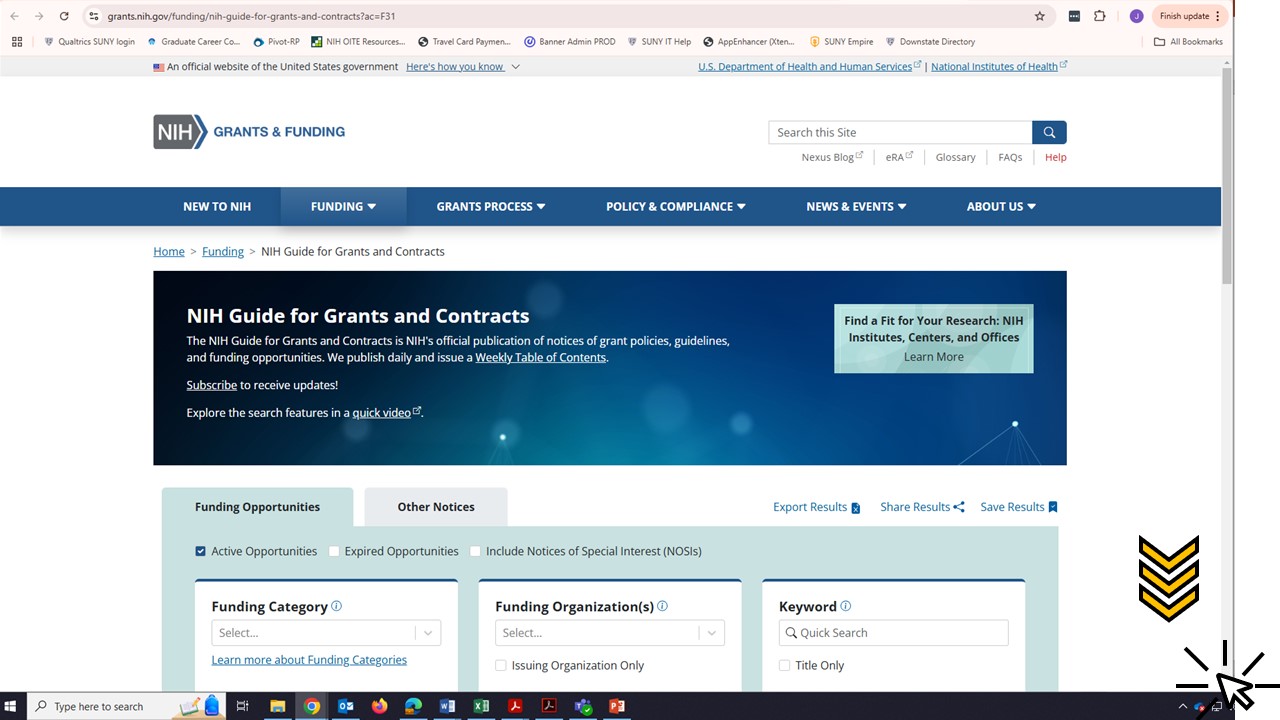1280x720 pixels.
Task: Click the info icon beside Funding Organization(s)
Action: pos(662,606)
